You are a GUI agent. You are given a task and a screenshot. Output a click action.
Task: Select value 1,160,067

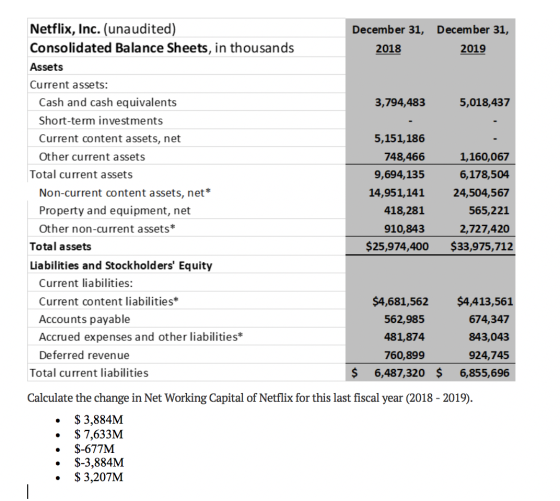tap(485, 156)
